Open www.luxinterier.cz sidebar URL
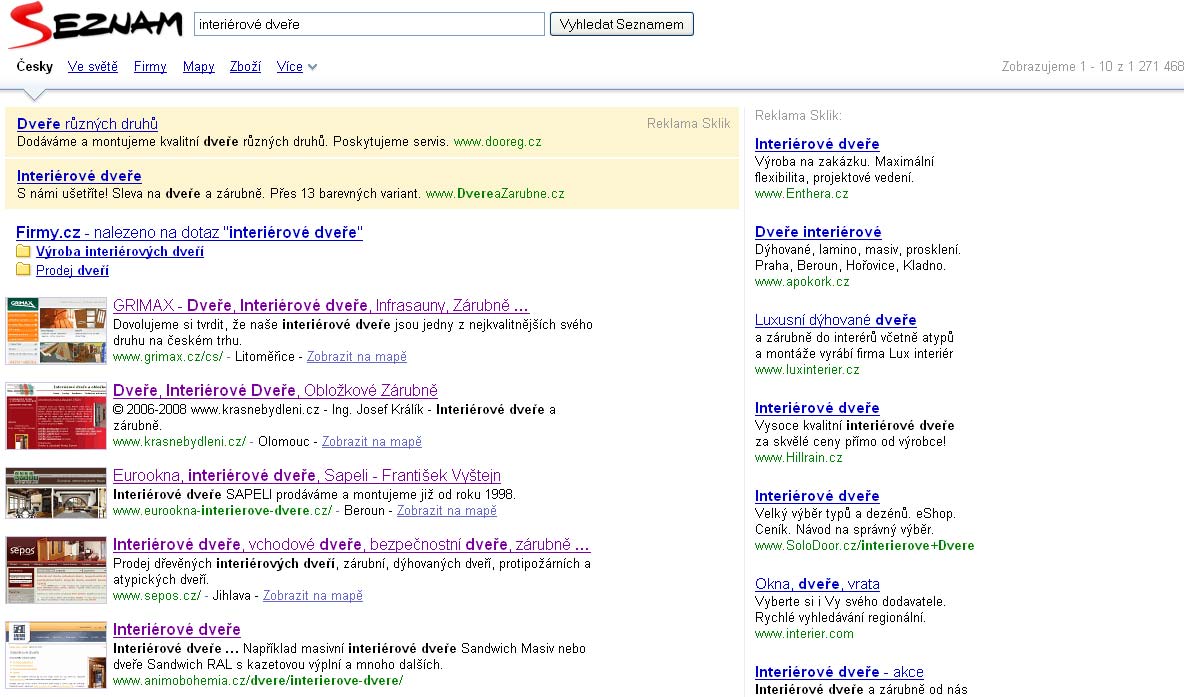Image resolution: width=1184 pixels, height=697 pixels. tap(807, 370)
